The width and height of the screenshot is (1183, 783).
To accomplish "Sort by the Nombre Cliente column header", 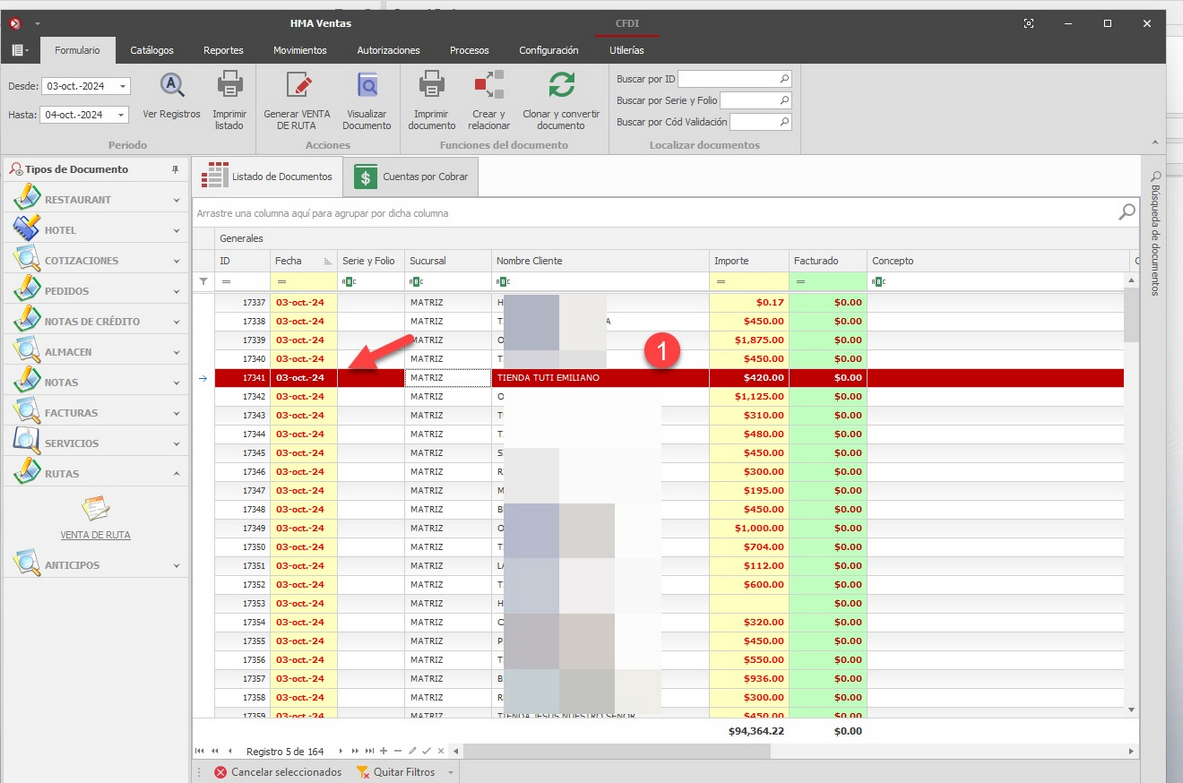I will coord(600,261).
